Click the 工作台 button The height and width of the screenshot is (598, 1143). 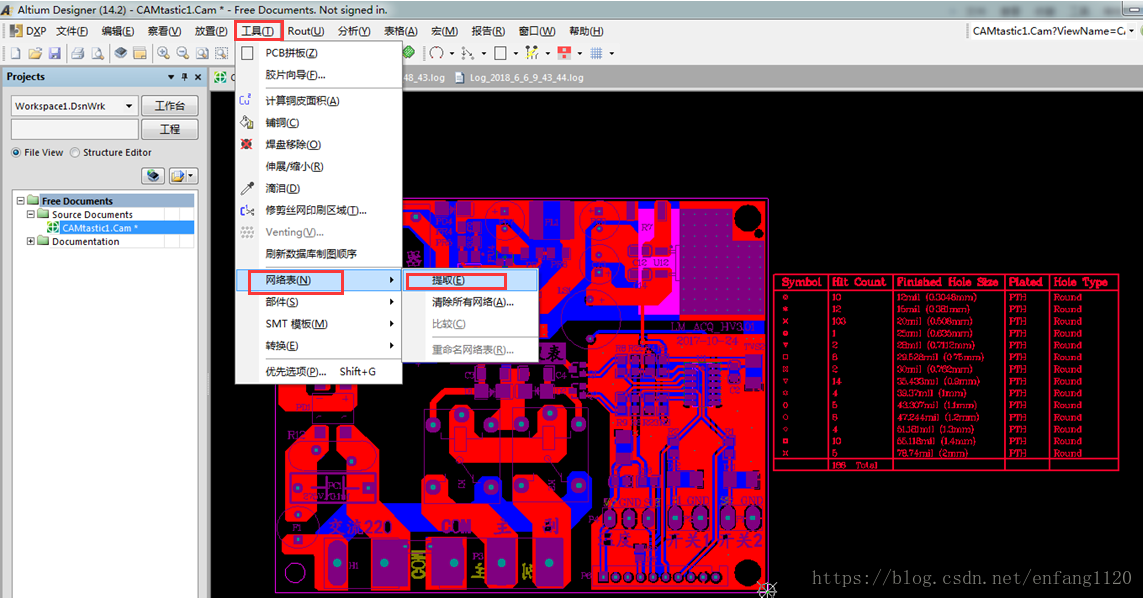coord(170,106)
